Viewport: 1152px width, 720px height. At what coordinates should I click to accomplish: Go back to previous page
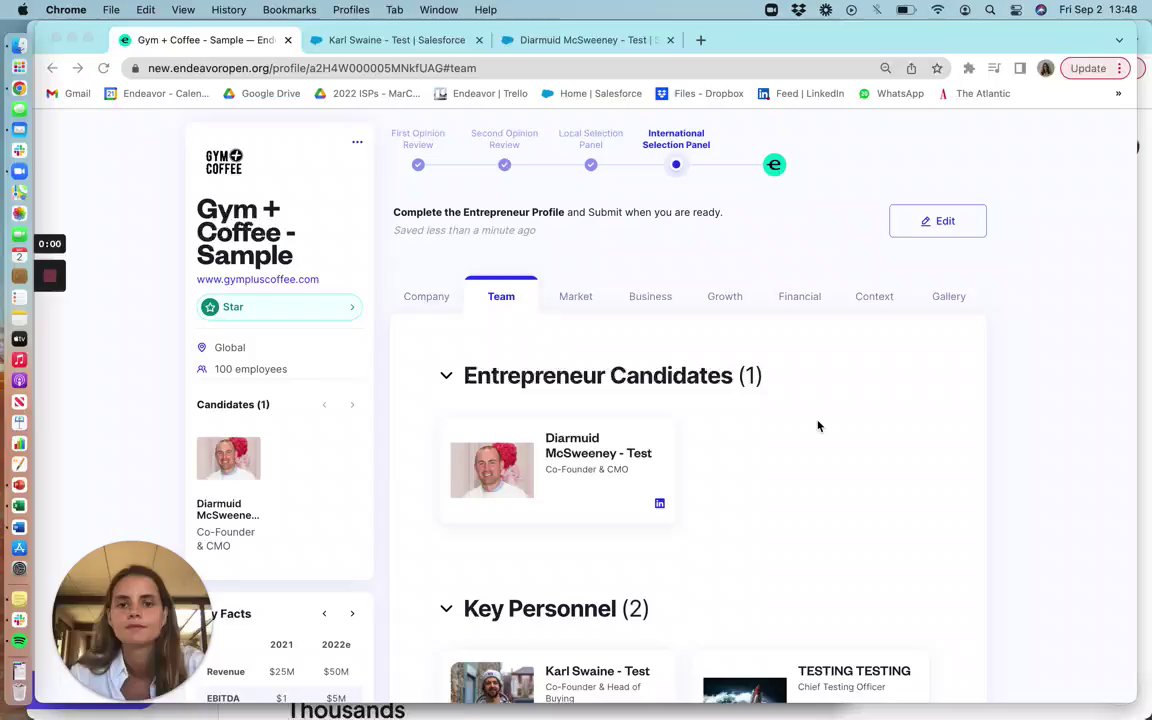coord(52,68)
